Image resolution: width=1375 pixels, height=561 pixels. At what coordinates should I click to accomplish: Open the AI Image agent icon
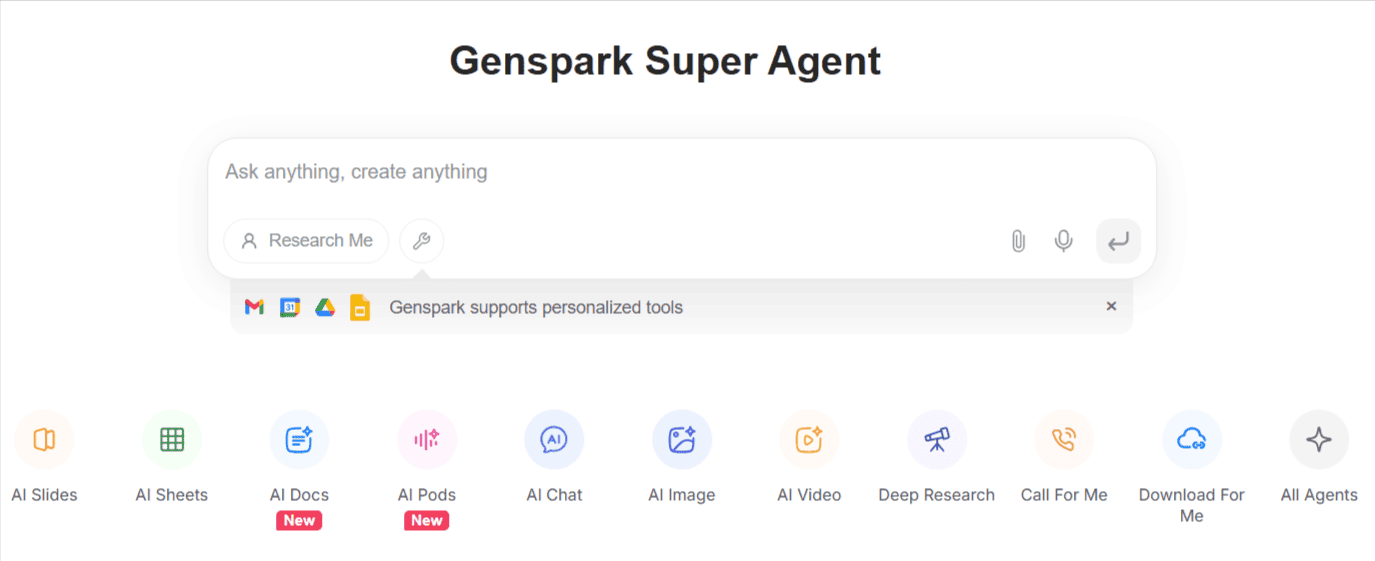pos(682,440)
